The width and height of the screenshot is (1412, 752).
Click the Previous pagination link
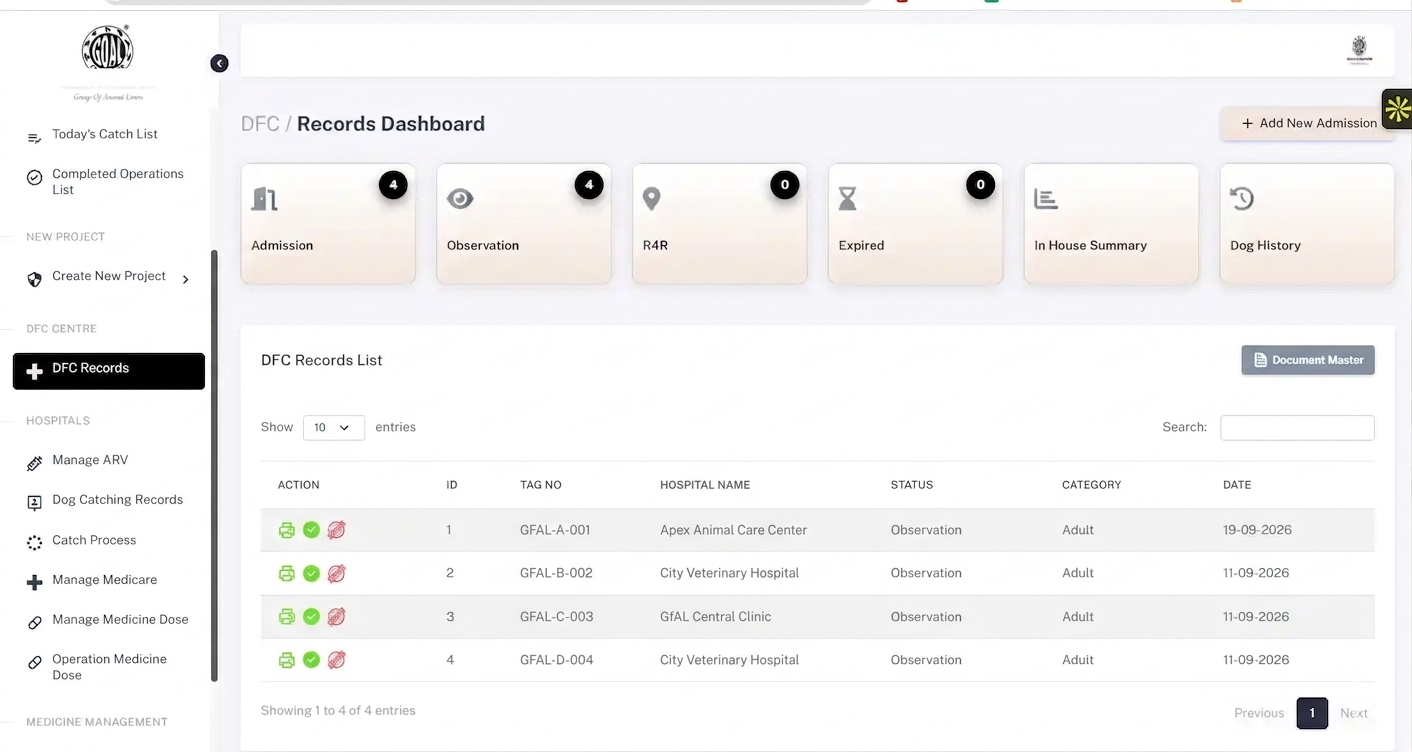(1259, 713)
